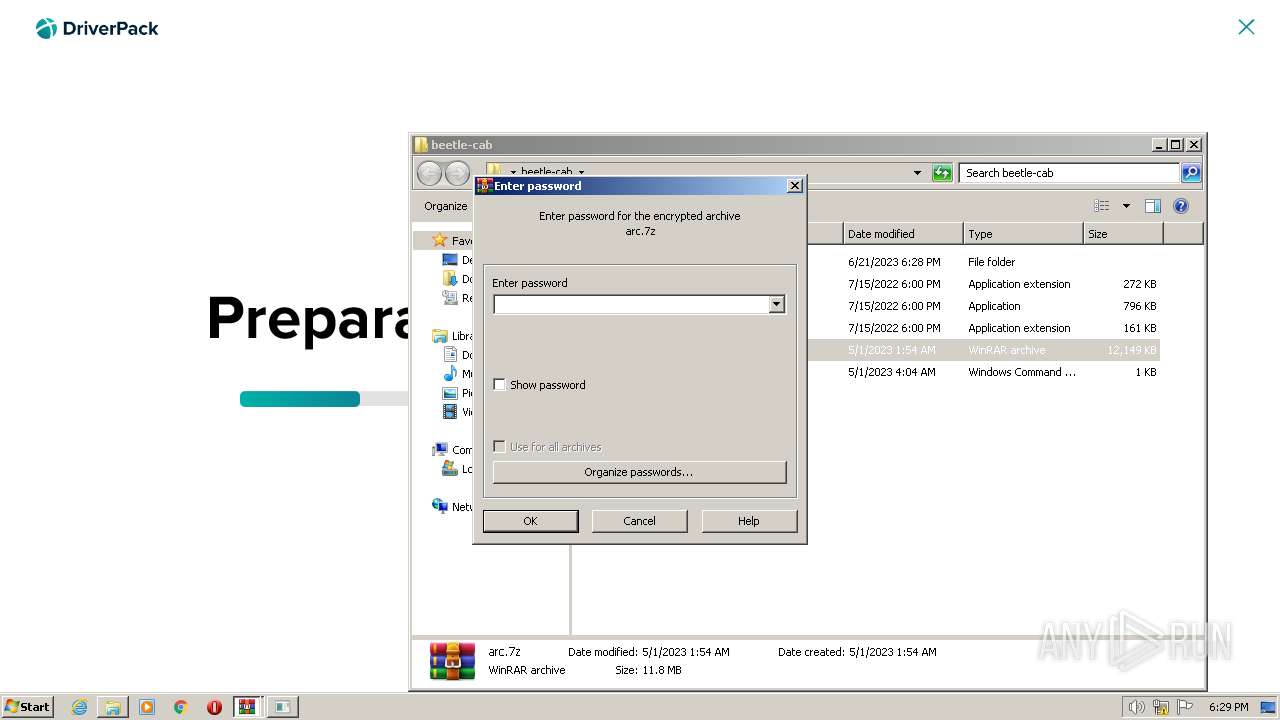Viewport: 1280px width, 720px height.
Task: Open the address bar history dropdown
Action: coord(917,173)
